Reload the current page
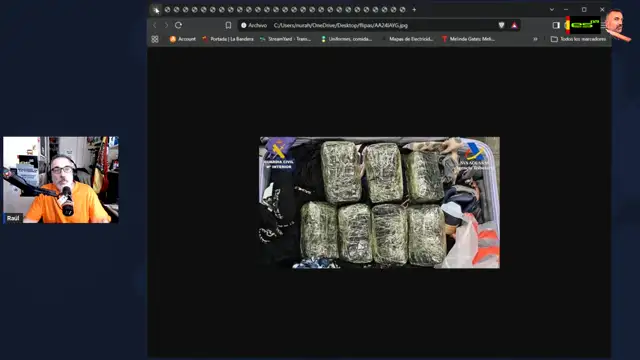Image resolution: width=640 pixels, height=360 pixels. coord(178,25)
